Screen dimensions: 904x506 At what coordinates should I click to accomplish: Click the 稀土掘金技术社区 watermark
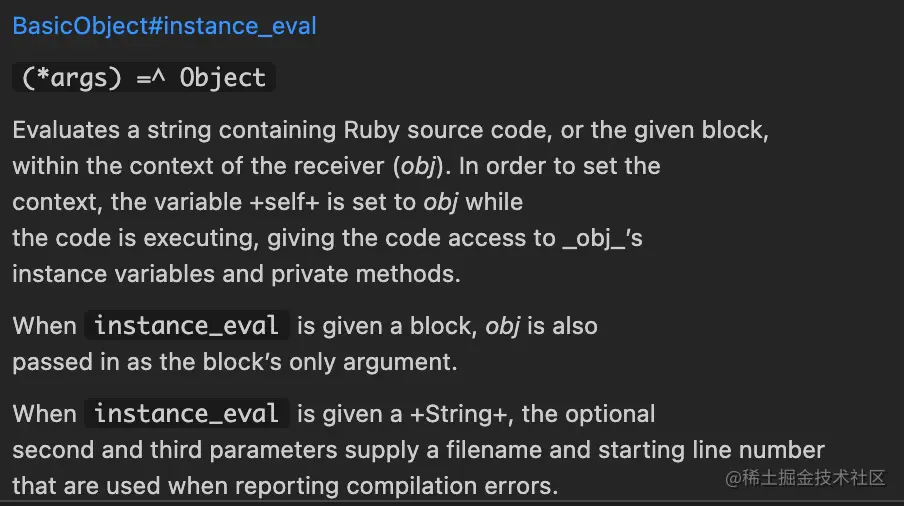click(x=807, y=477)
